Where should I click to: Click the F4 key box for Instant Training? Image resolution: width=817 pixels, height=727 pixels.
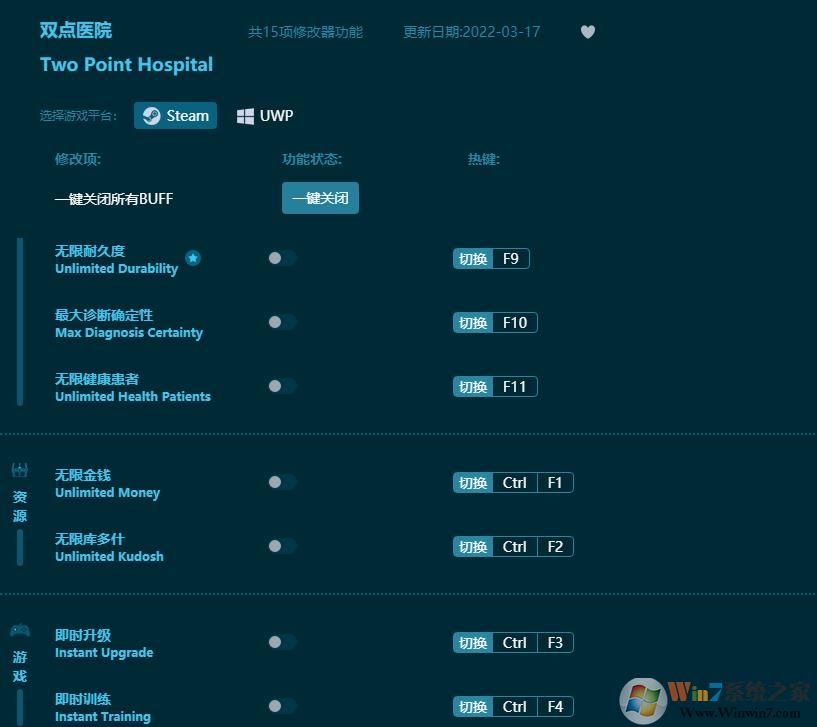click(x=555, y=707)
